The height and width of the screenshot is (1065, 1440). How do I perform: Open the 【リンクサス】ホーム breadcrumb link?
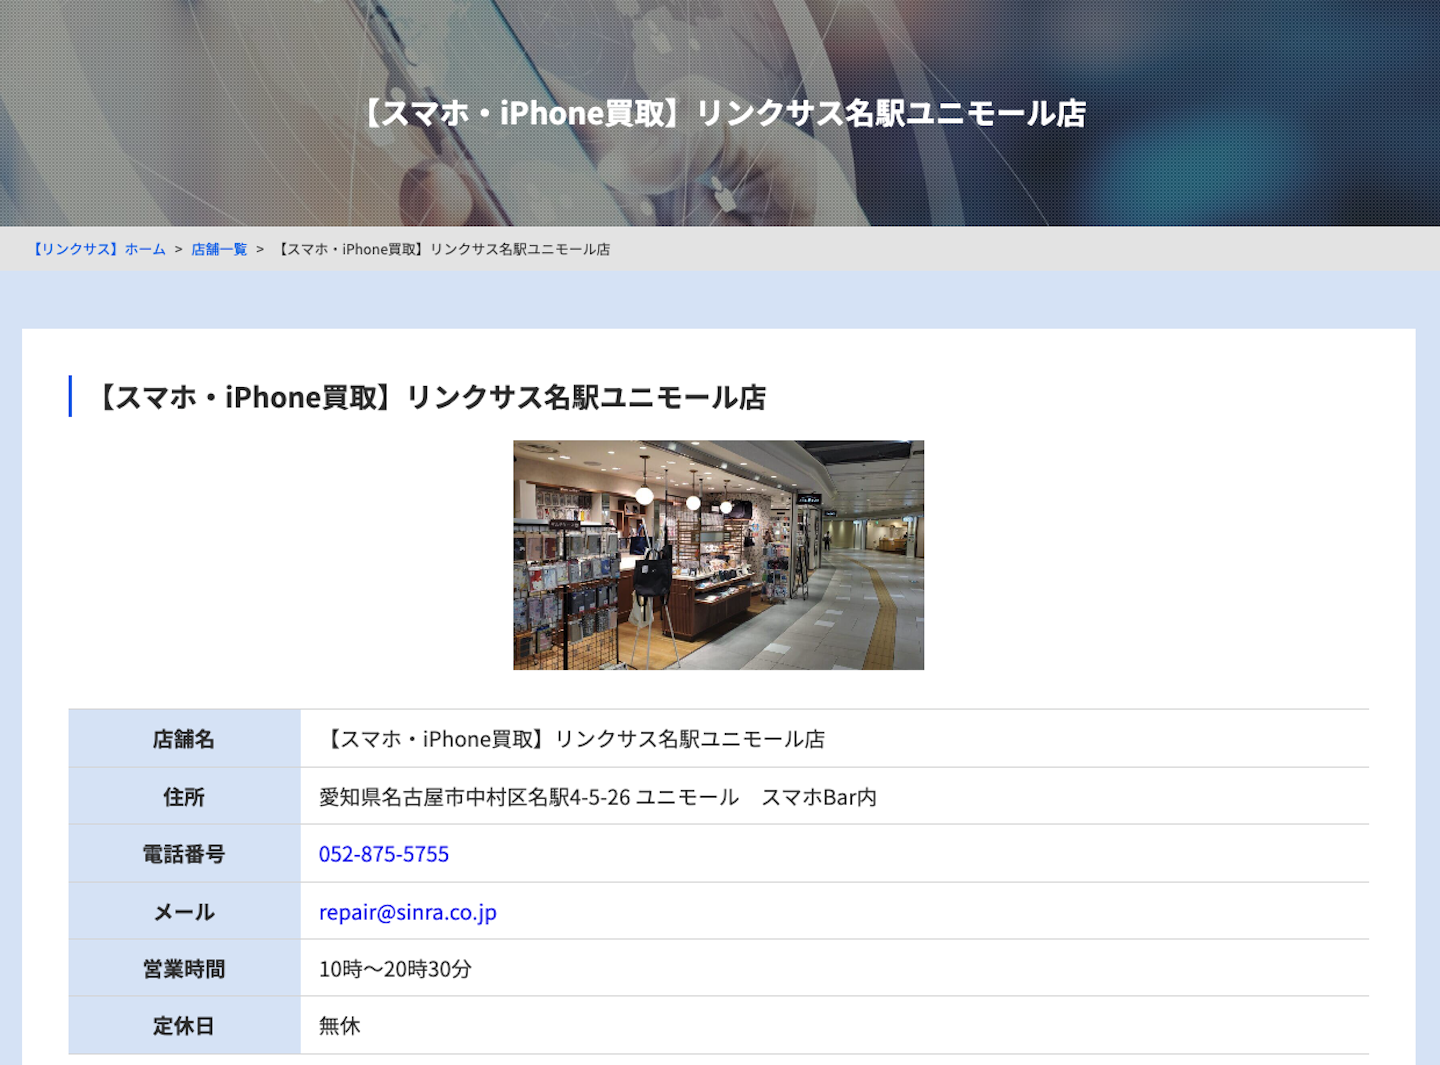[x=99, y=249]
